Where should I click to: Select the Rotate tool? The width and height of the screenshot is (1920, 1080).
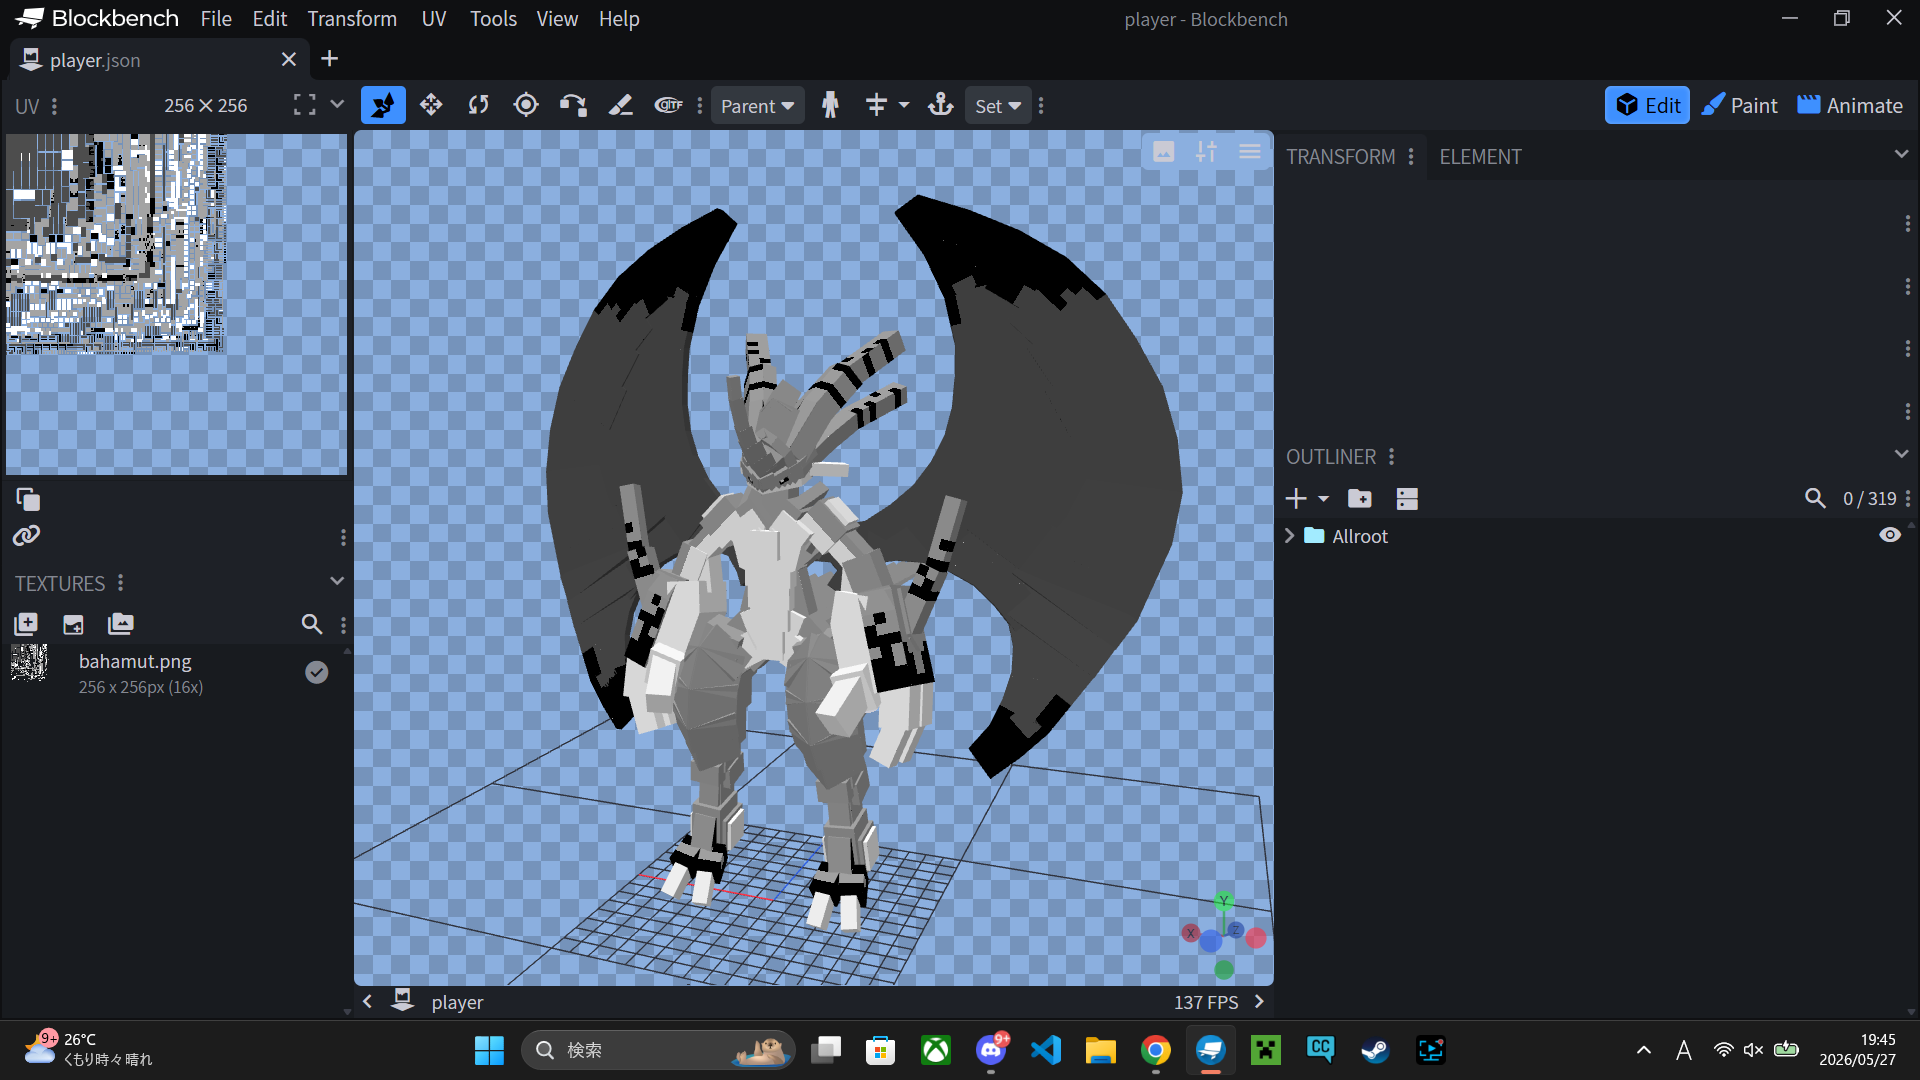point(479,105)
